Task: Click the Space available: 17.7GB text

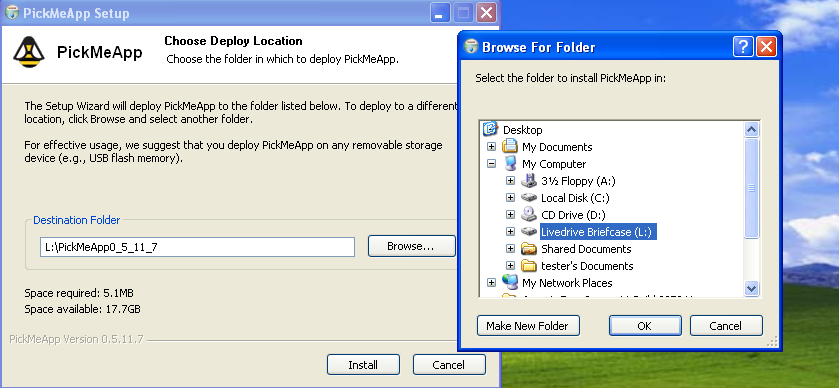Action: click(82, 309)
